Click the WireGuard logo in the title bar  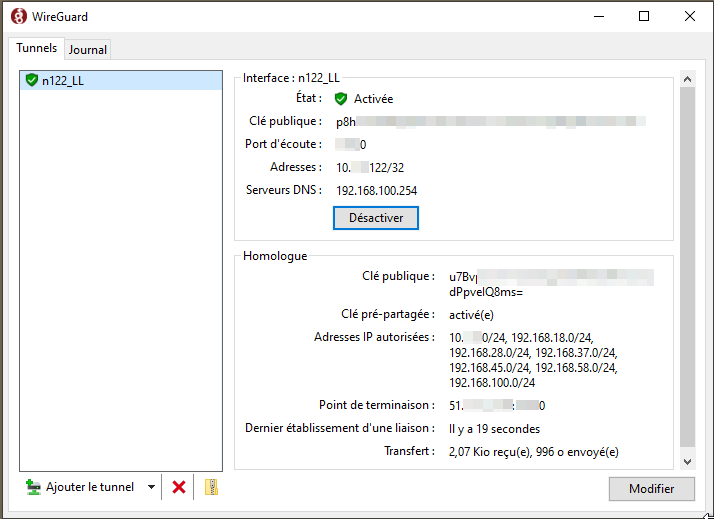click(17, 16)
